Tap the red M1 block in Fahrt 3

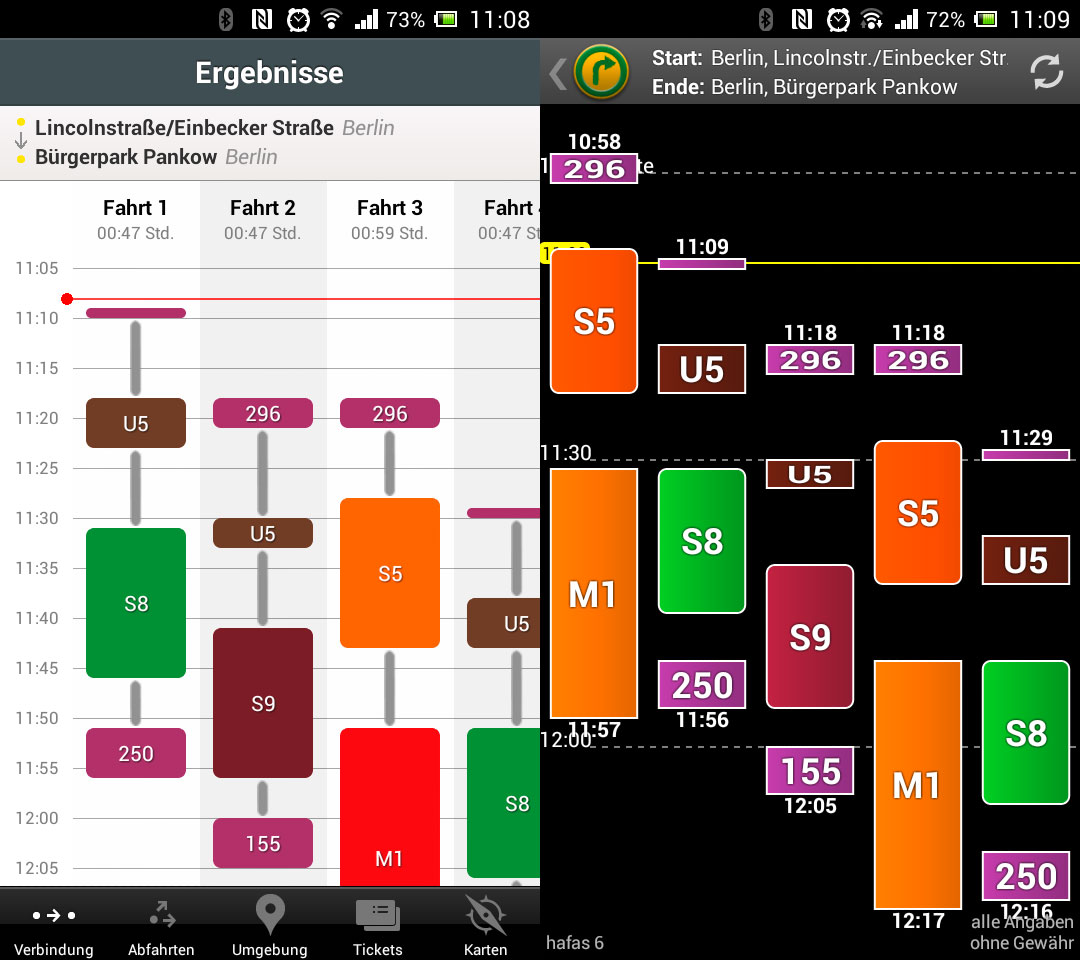(x=389, y=810)
